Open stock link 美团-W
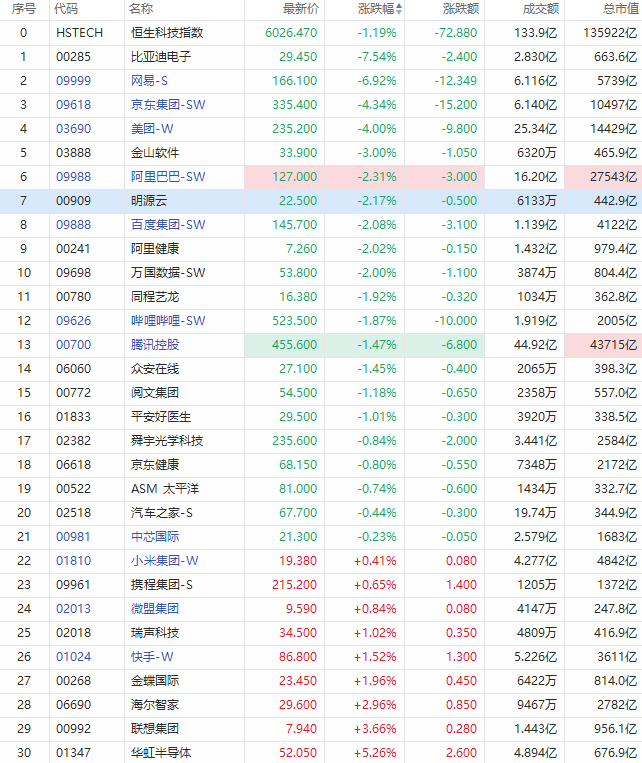The width and height of the screenshot is (642, 763). [152, 129]
